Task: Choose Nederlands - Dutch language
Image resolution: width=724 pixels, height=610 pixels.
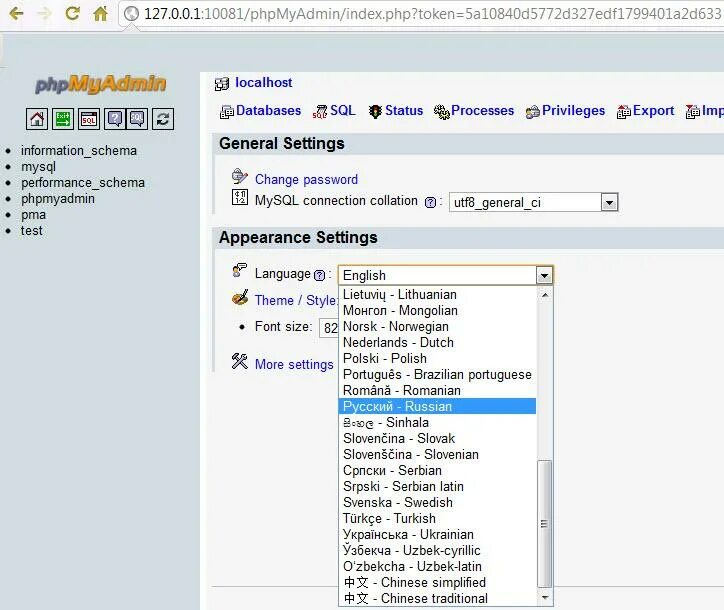Action: [x=437, y=343]
